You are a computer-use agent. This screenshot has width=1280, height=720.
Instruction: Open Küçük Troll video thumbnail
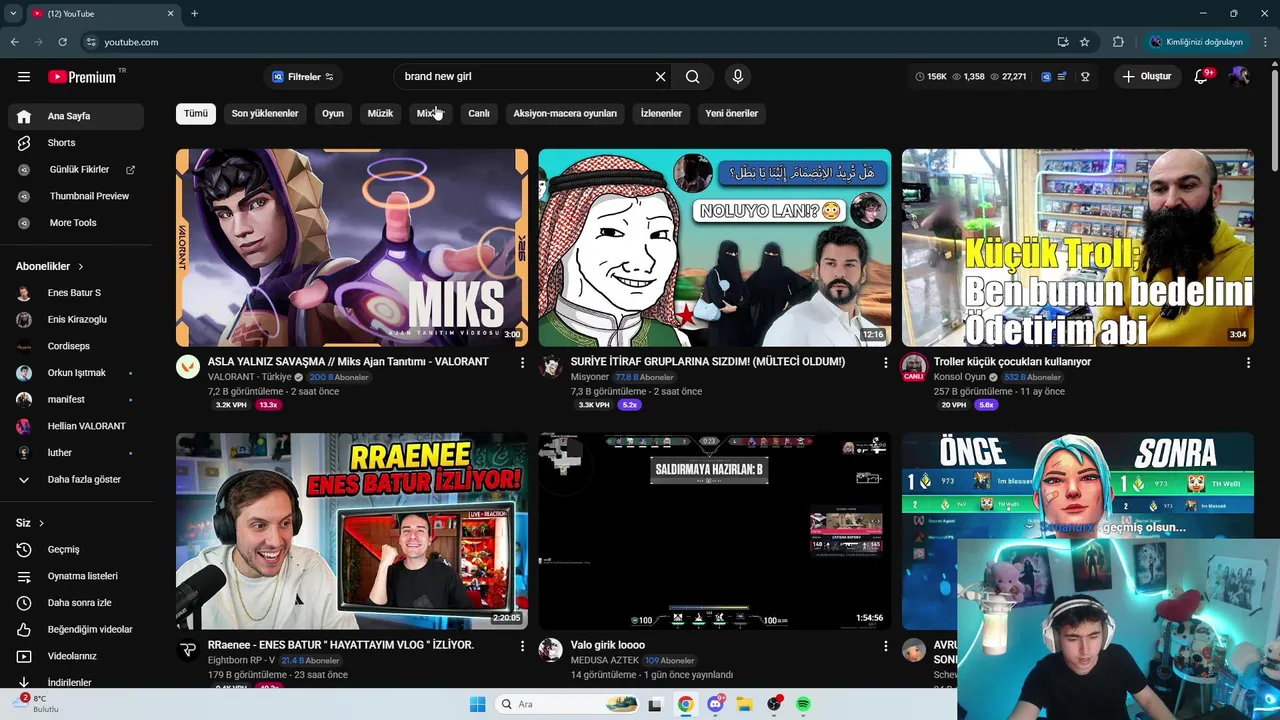[1078, 247]
